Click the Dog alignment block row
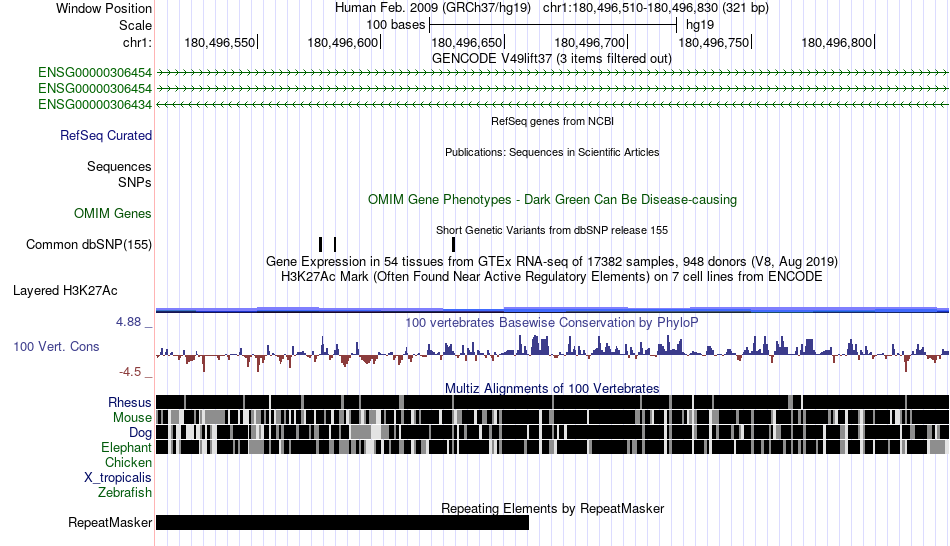950x546 pixels. pos(553,432)
